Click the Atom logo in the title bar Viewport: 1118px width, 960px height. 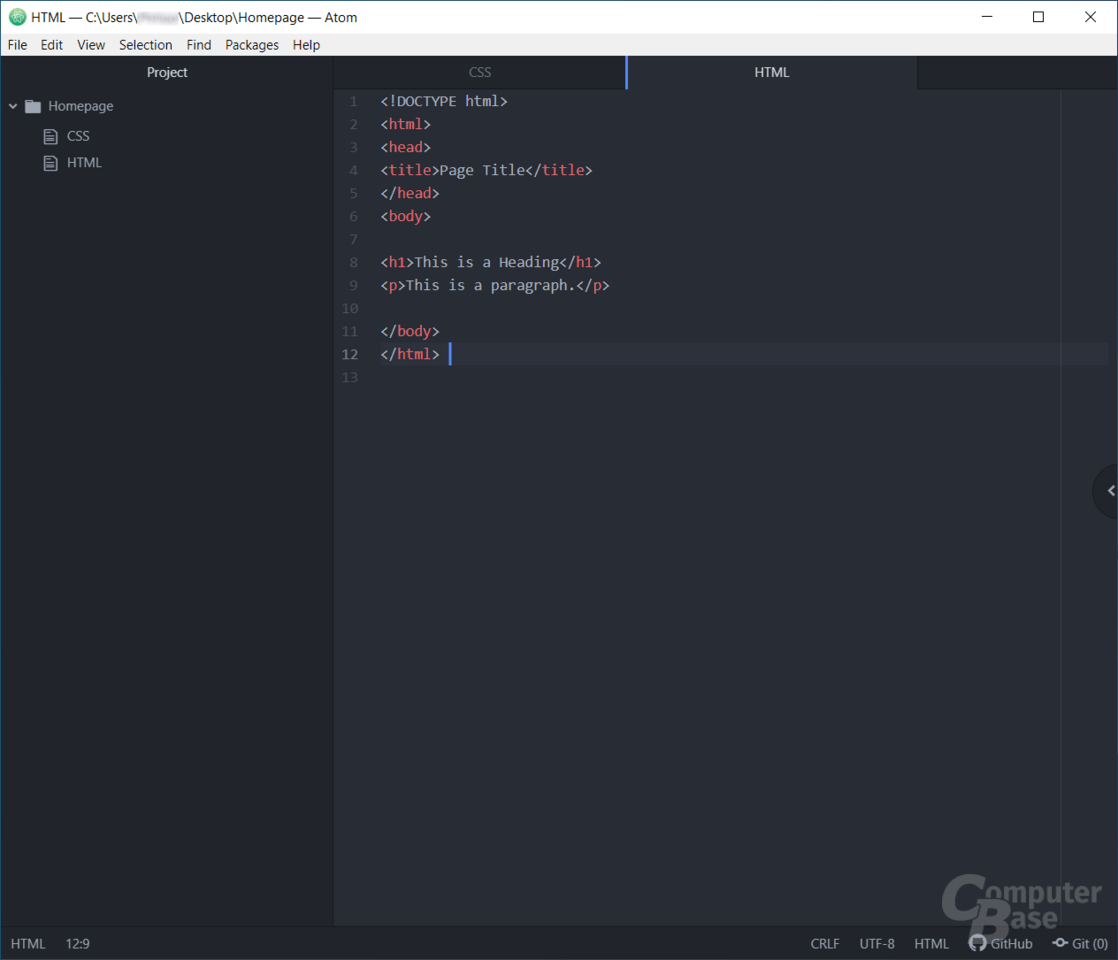16,17
